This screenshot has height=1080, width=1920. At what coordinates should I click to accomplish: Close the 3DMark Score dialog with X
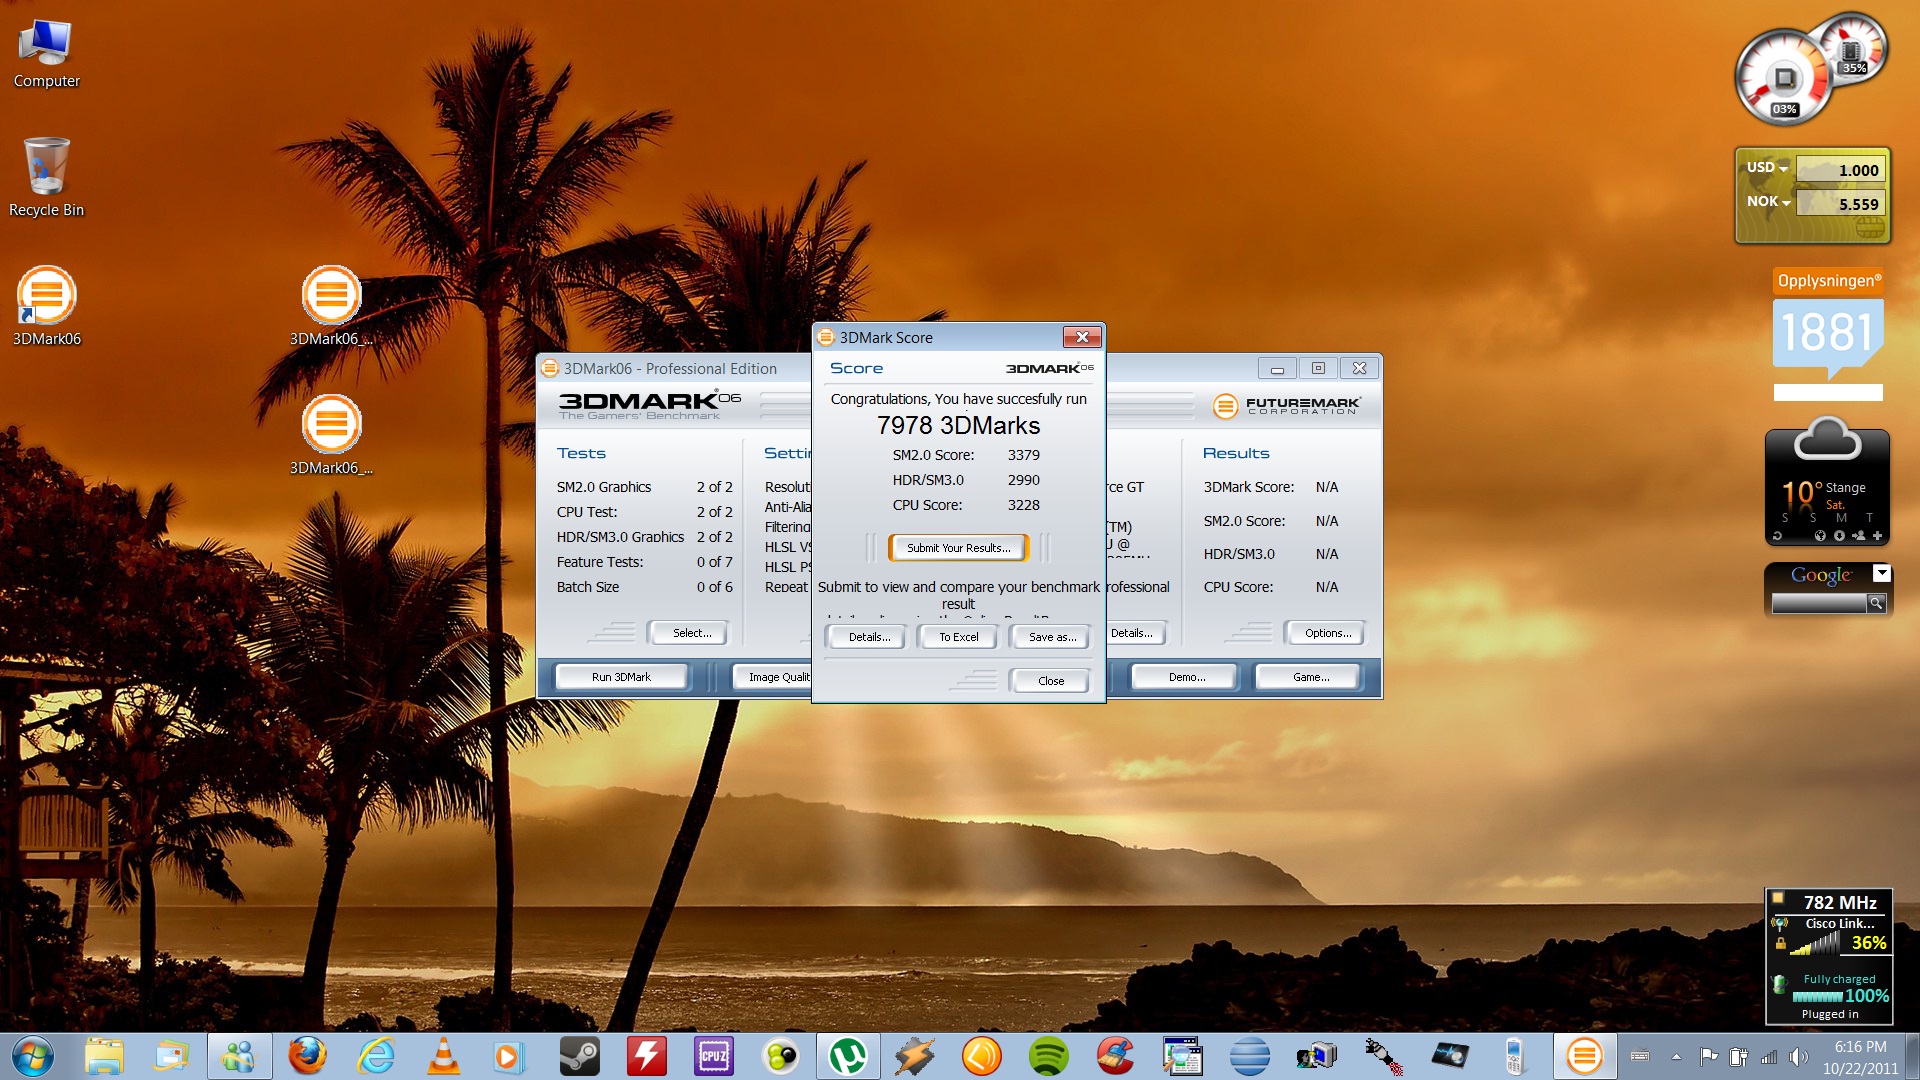(x=1081, y=337)
